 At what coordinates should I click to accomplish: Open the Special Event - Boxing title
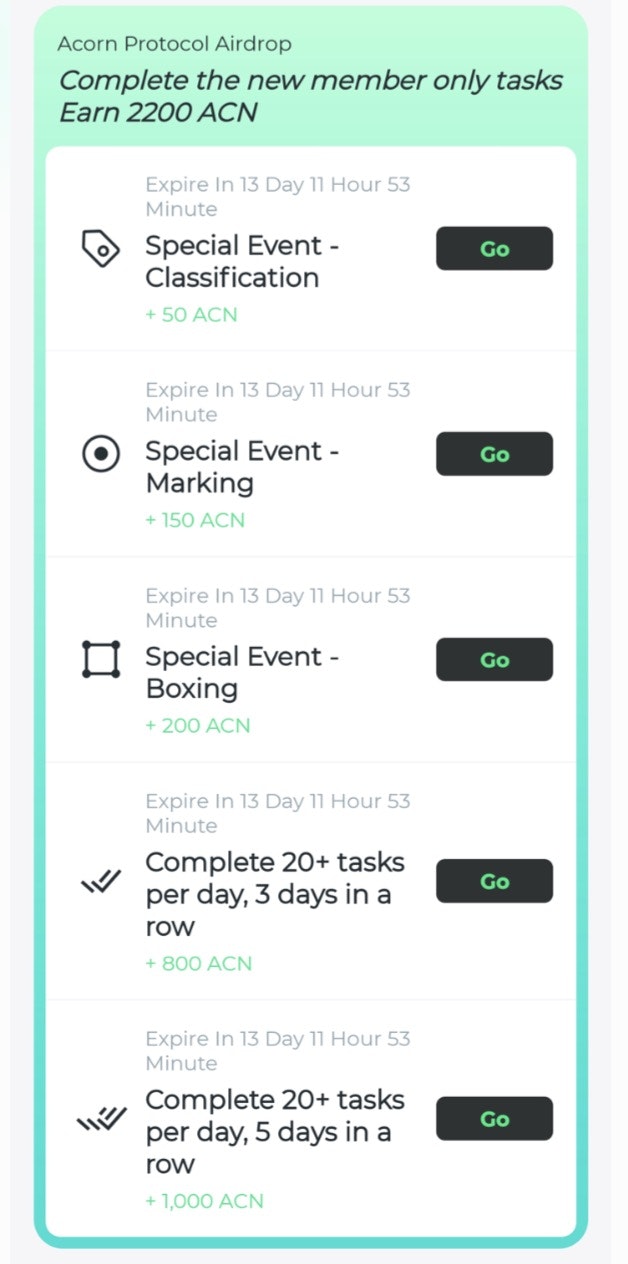242,673
